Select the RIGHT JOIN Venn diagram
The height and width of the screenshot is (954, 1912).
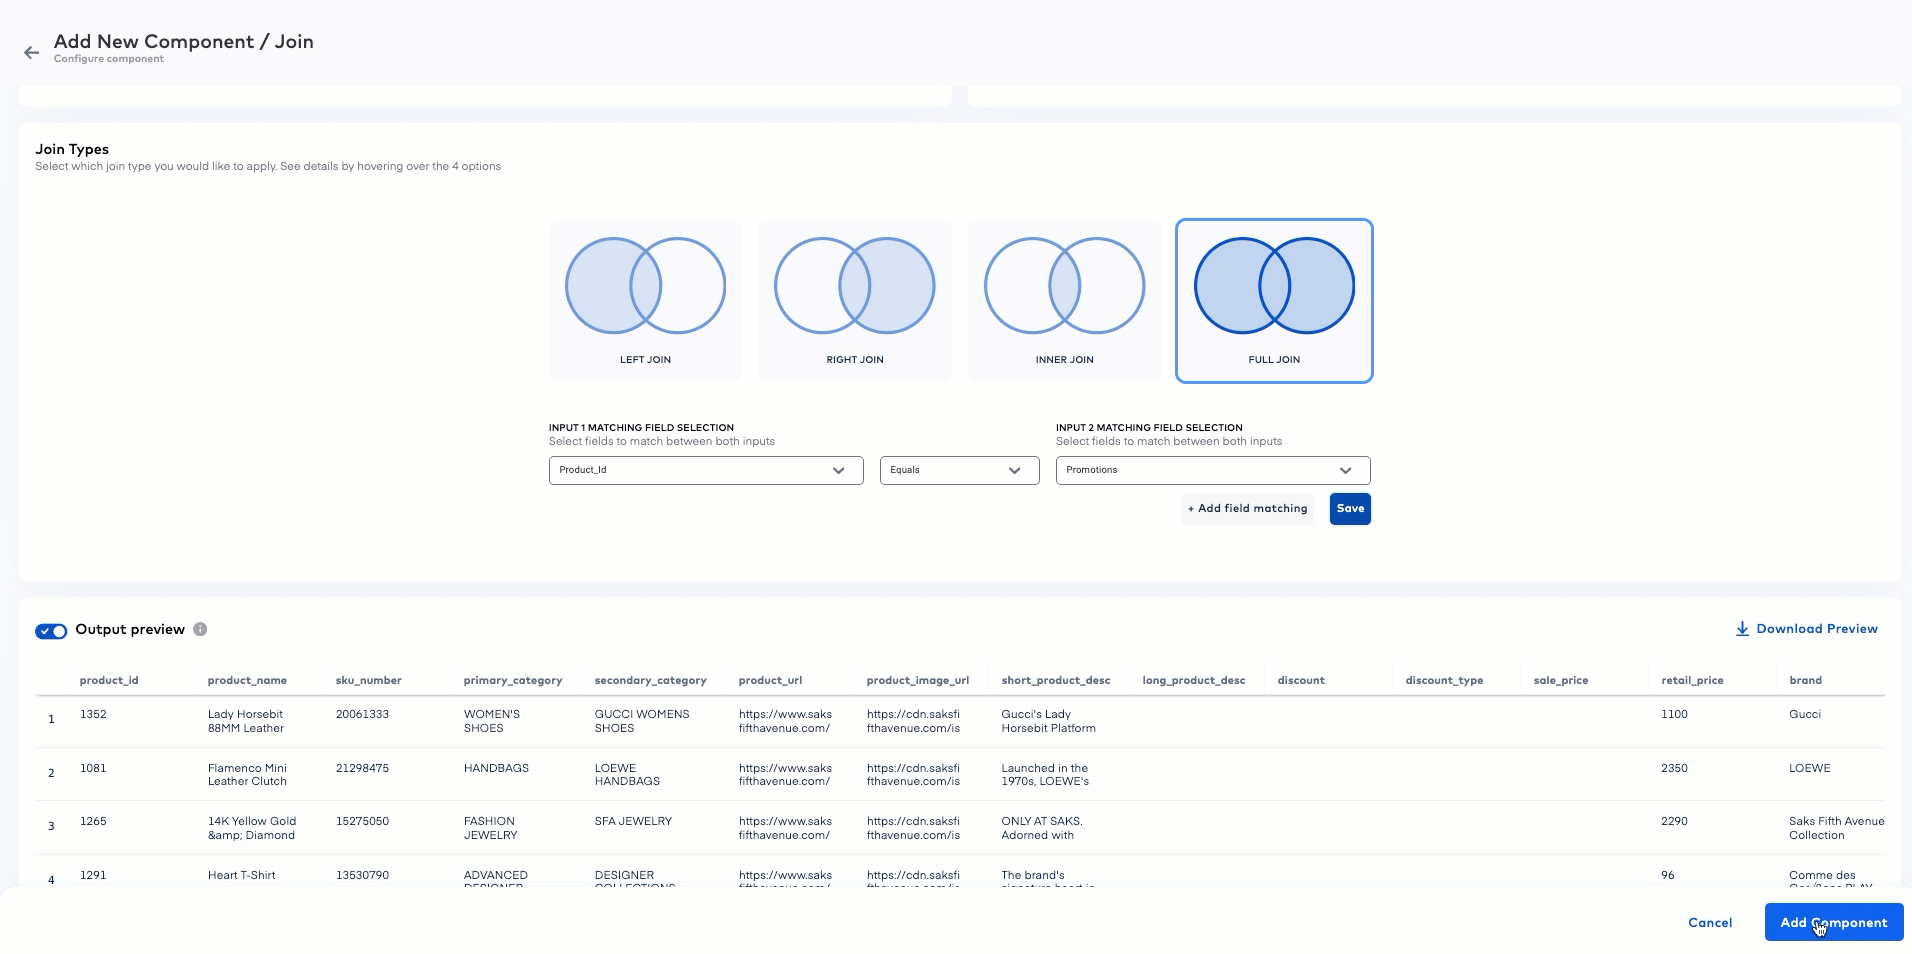click(x=854, y=300)
